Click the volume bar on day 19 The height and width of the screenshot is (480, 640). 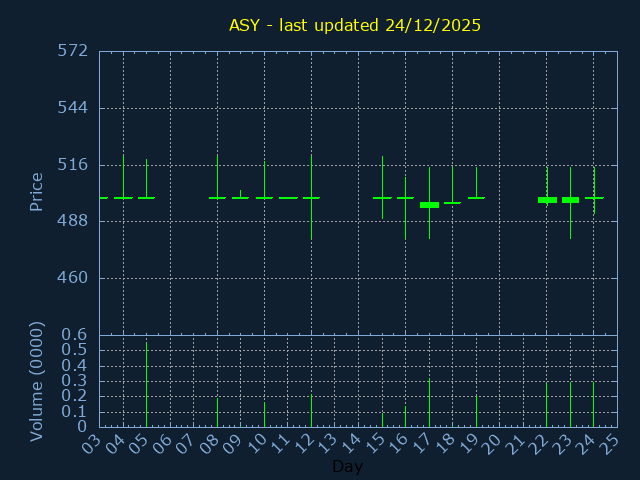coord(476,410)
